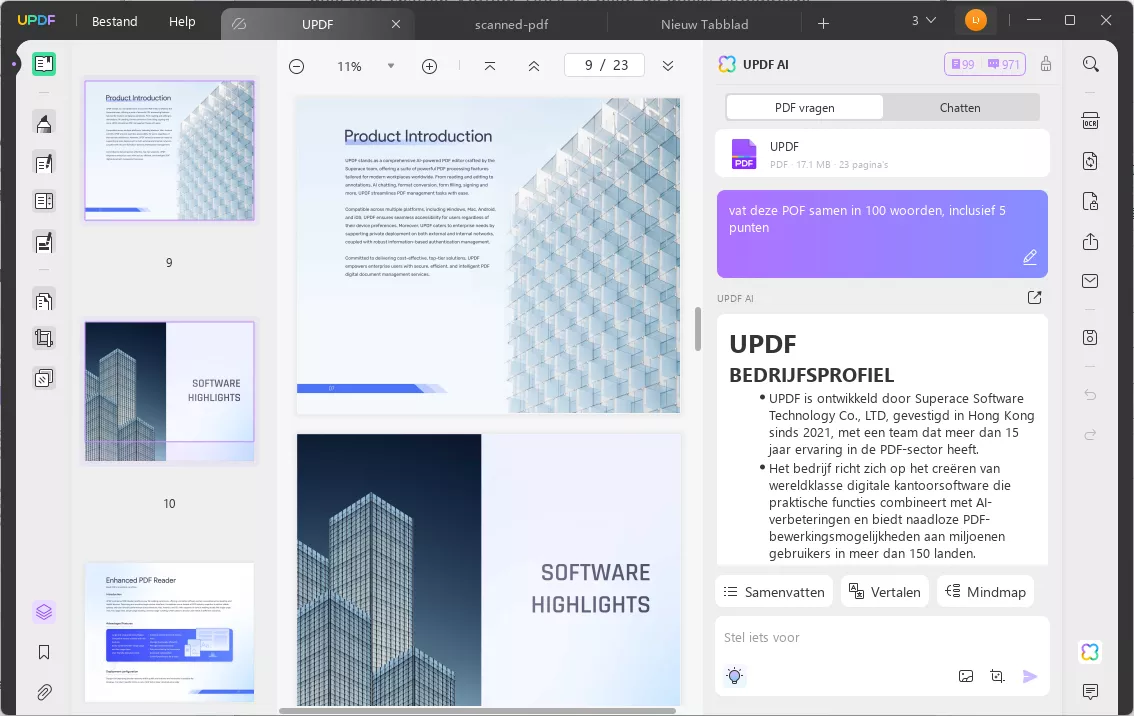This screenshot has height=716, width=1134.
Task: Open the Fill and Sign tool
Action: [44, 242]
